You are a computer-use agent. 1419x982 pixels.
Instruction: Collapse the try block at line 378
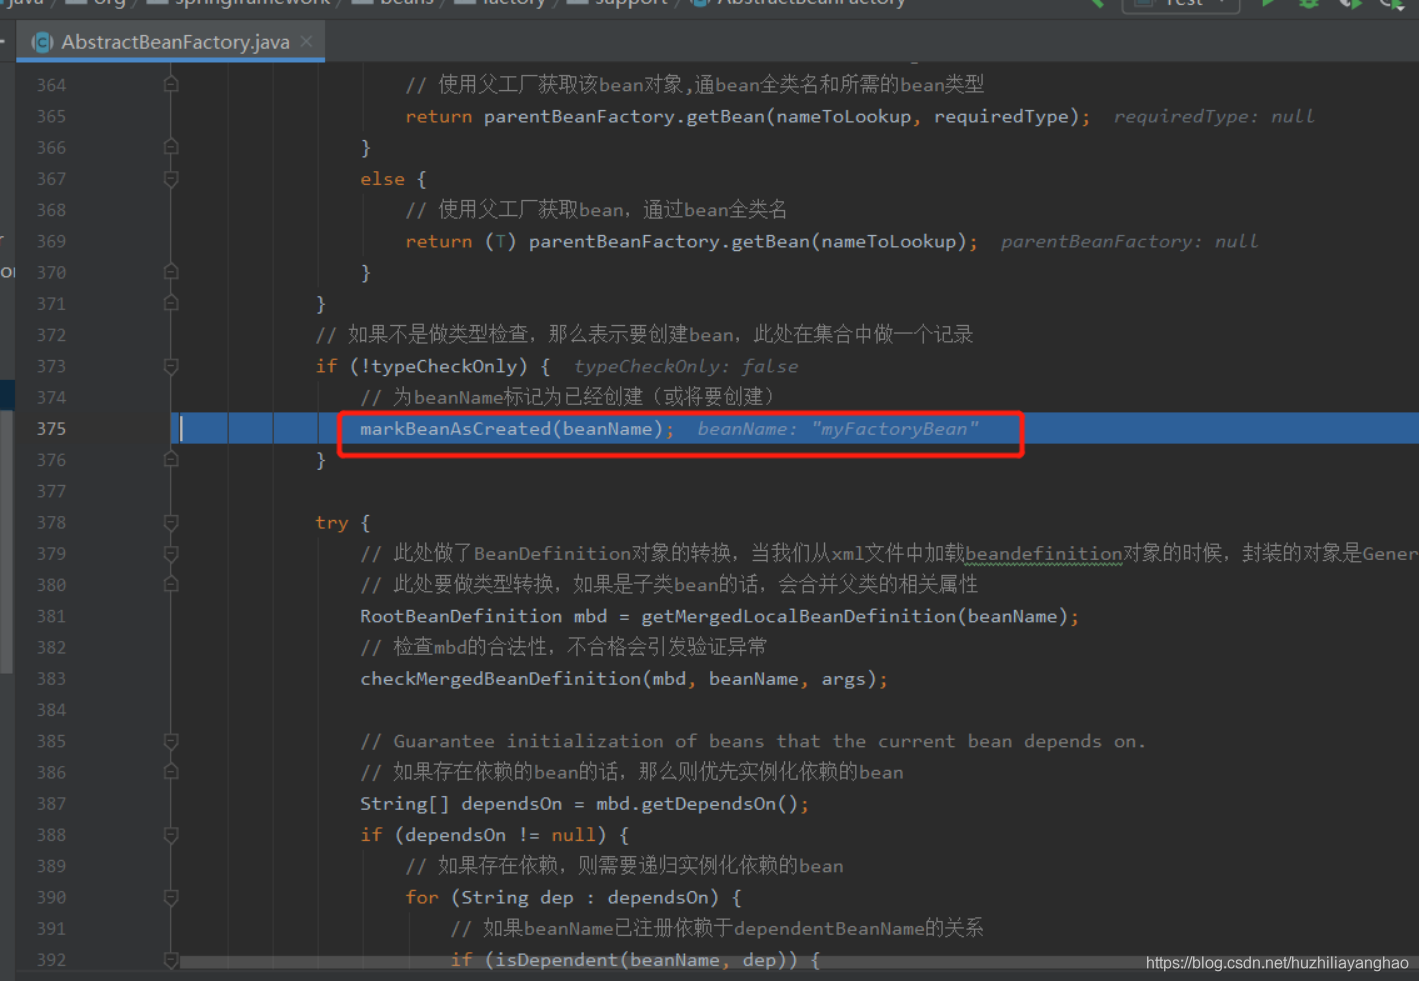171,522
